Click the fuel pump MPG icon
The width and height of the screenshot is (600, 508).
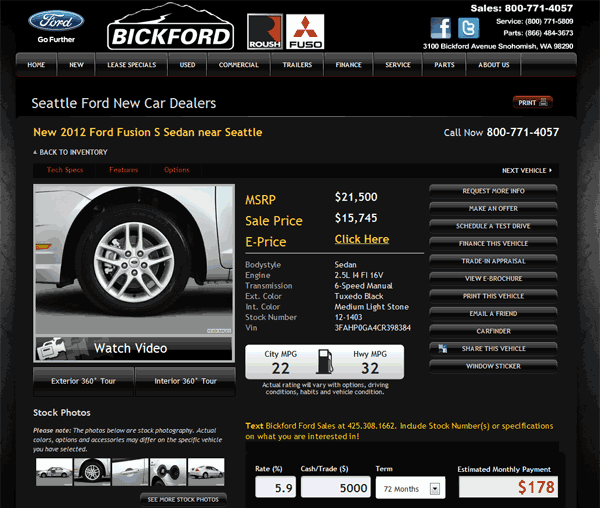pyautogui.click(x=324, y=361)
